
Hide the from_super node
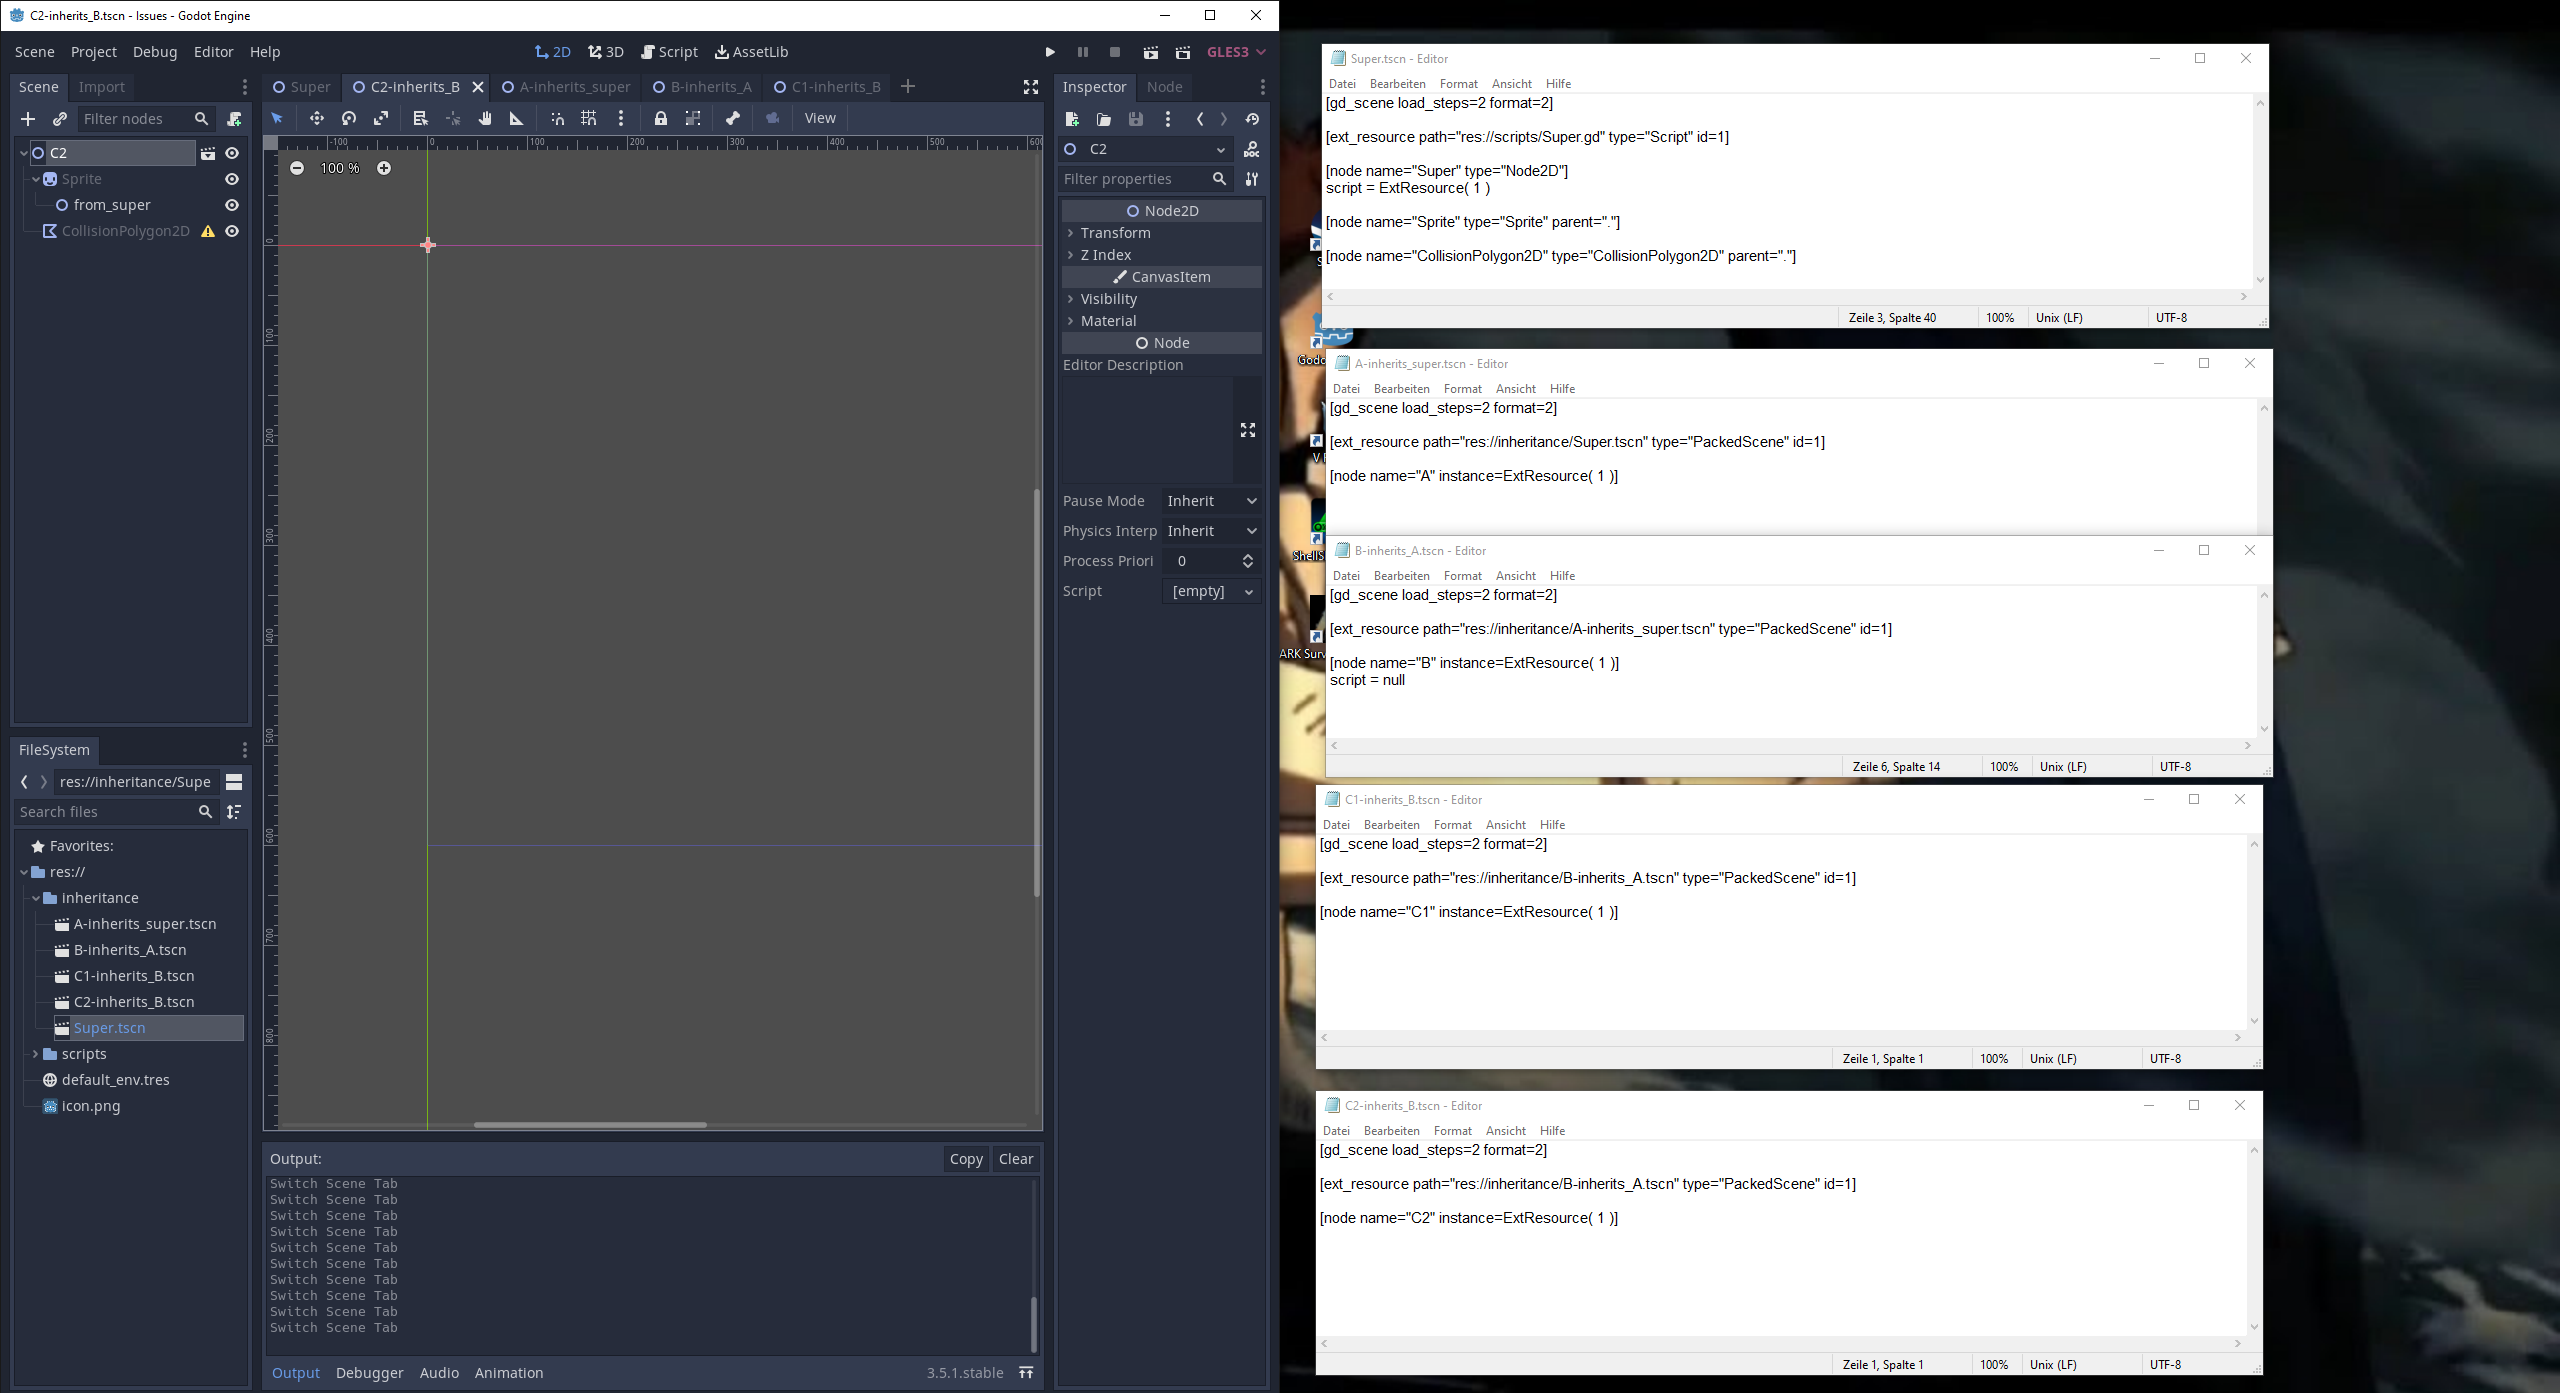pos(231,205)
